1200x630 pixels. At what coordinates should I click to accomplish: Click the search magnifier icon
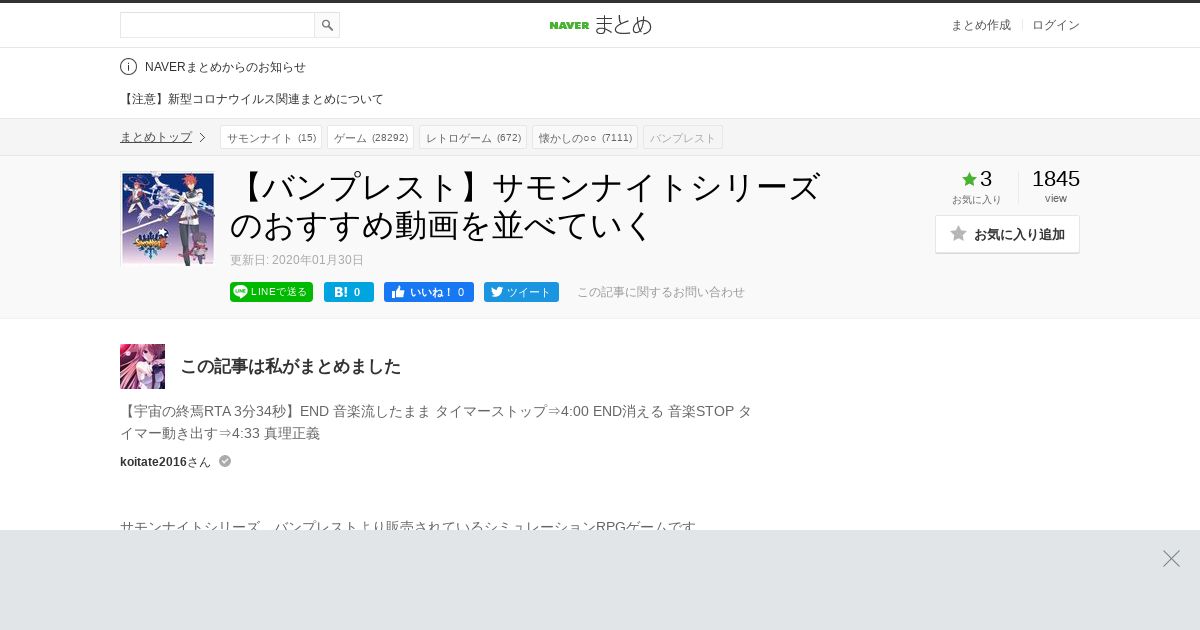[327, 25]
